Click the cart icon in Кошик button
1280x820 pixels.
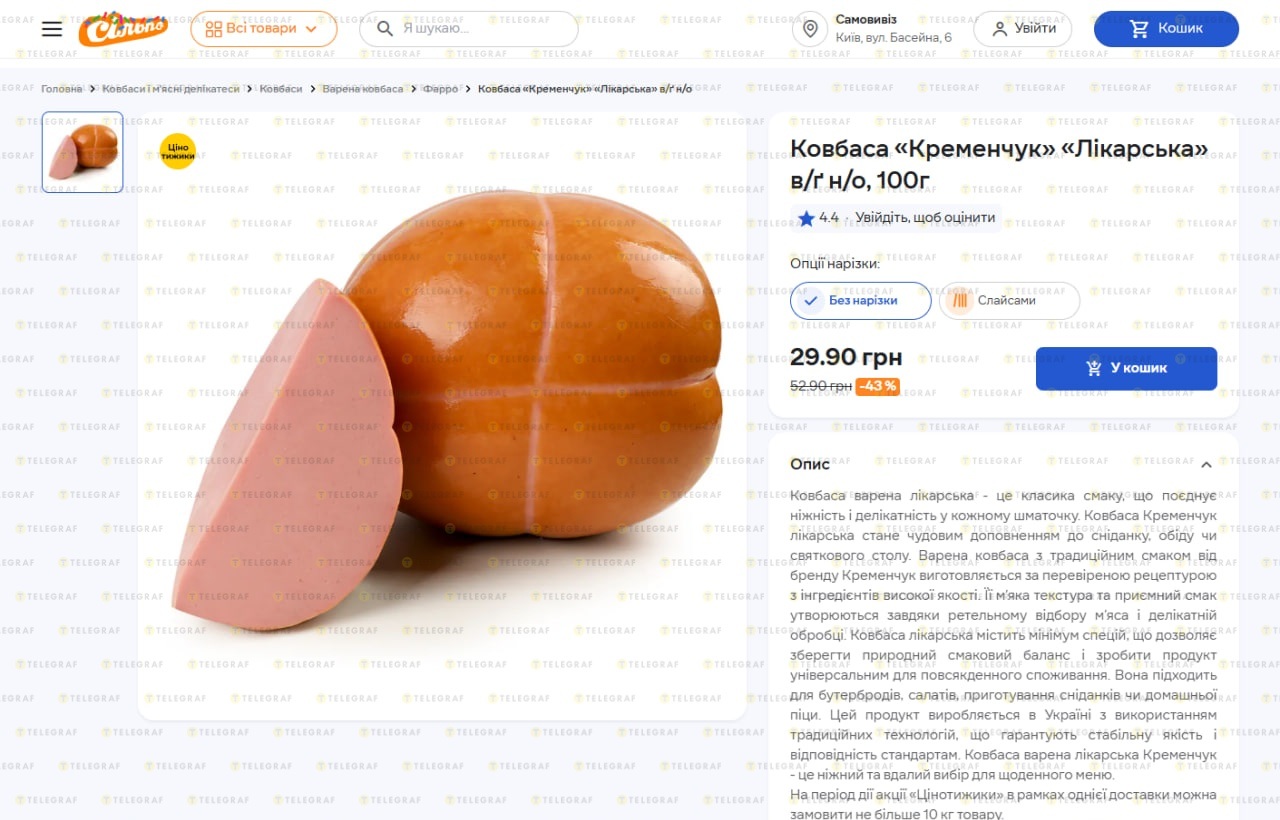(x=1139, y=29)
